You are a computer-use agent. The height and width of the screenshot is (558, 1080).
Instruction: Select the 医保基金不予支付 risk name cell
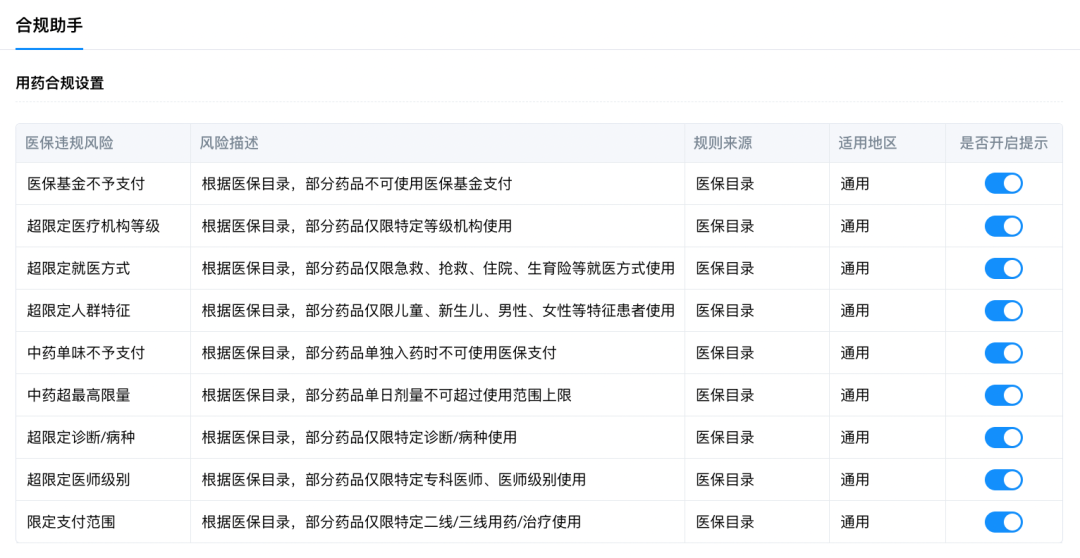86,184
